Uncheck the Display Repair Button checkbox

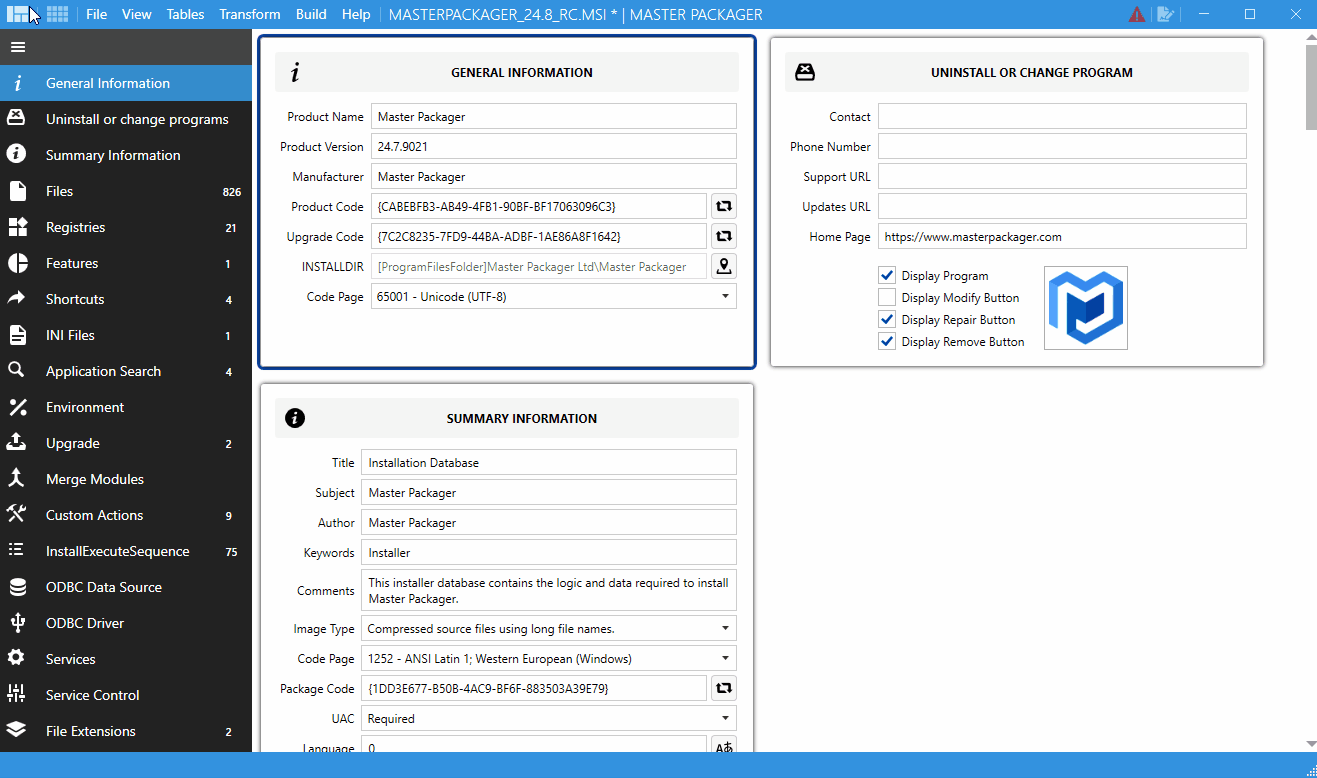pos(887,319)
